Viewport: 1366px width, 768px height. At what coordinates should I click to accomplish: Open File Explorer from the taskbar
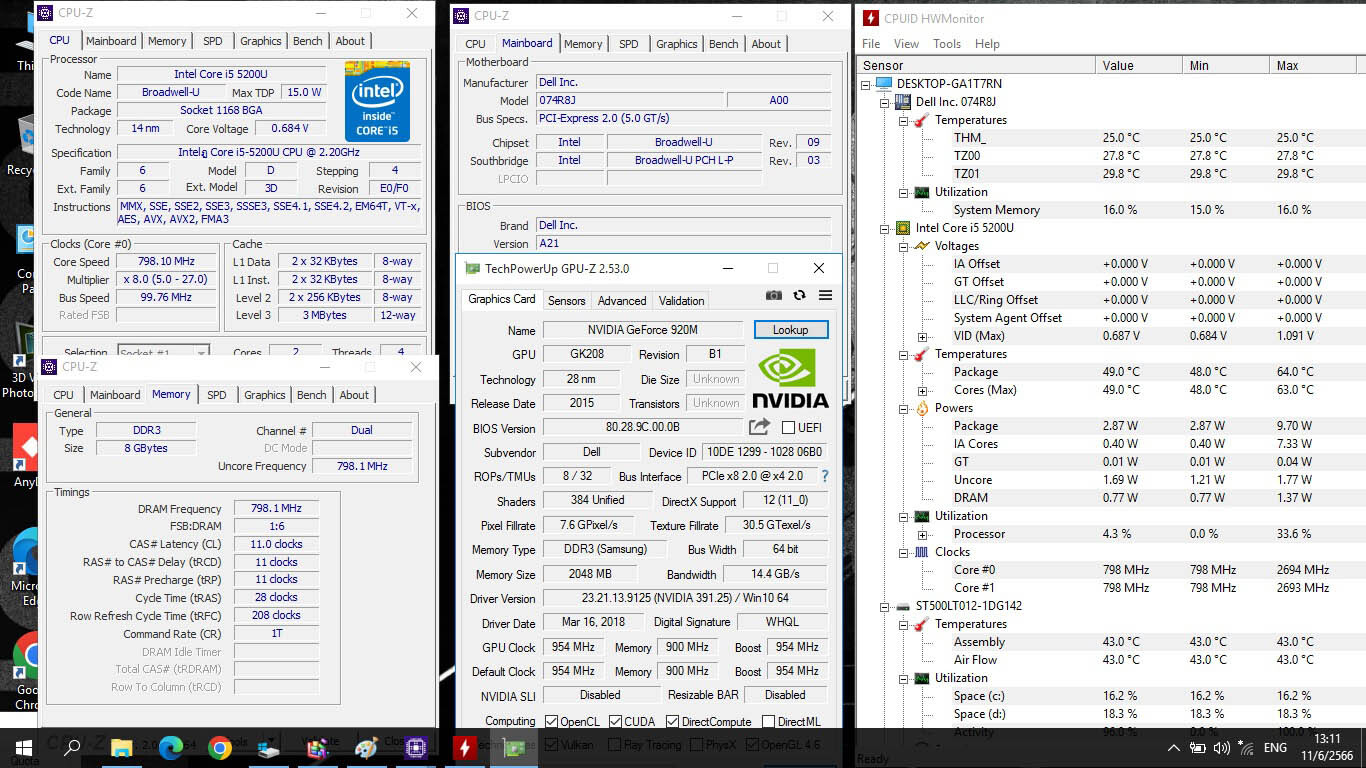122,747
